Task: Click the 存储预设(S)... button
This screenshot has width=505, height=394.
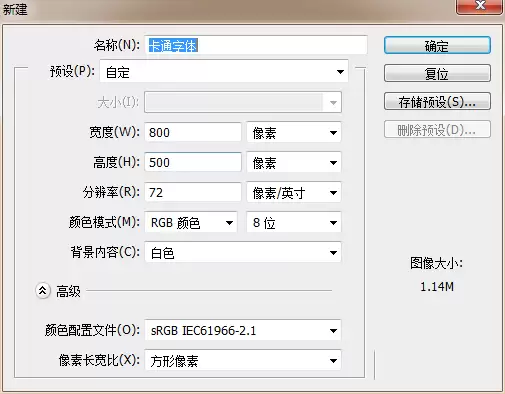Action: [x=437, y=101]
